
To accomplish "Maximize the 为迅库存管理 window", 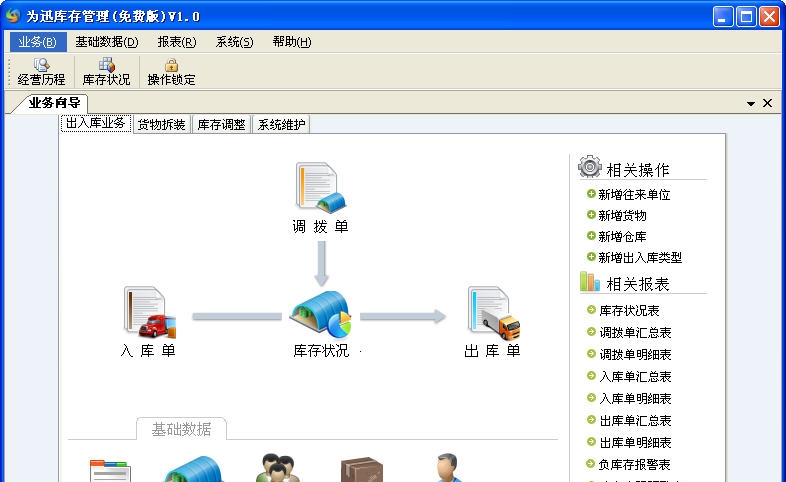I will coord(746,17).
